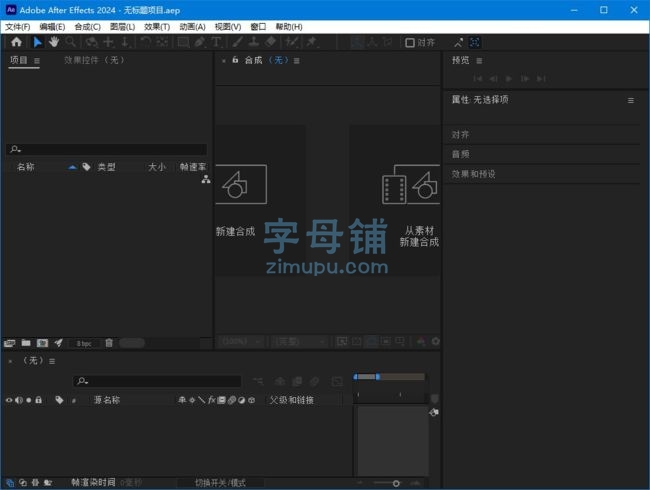Viewport: 650px width, 490px height.
Task: Select the Pen tool
Action: point(200,42)
